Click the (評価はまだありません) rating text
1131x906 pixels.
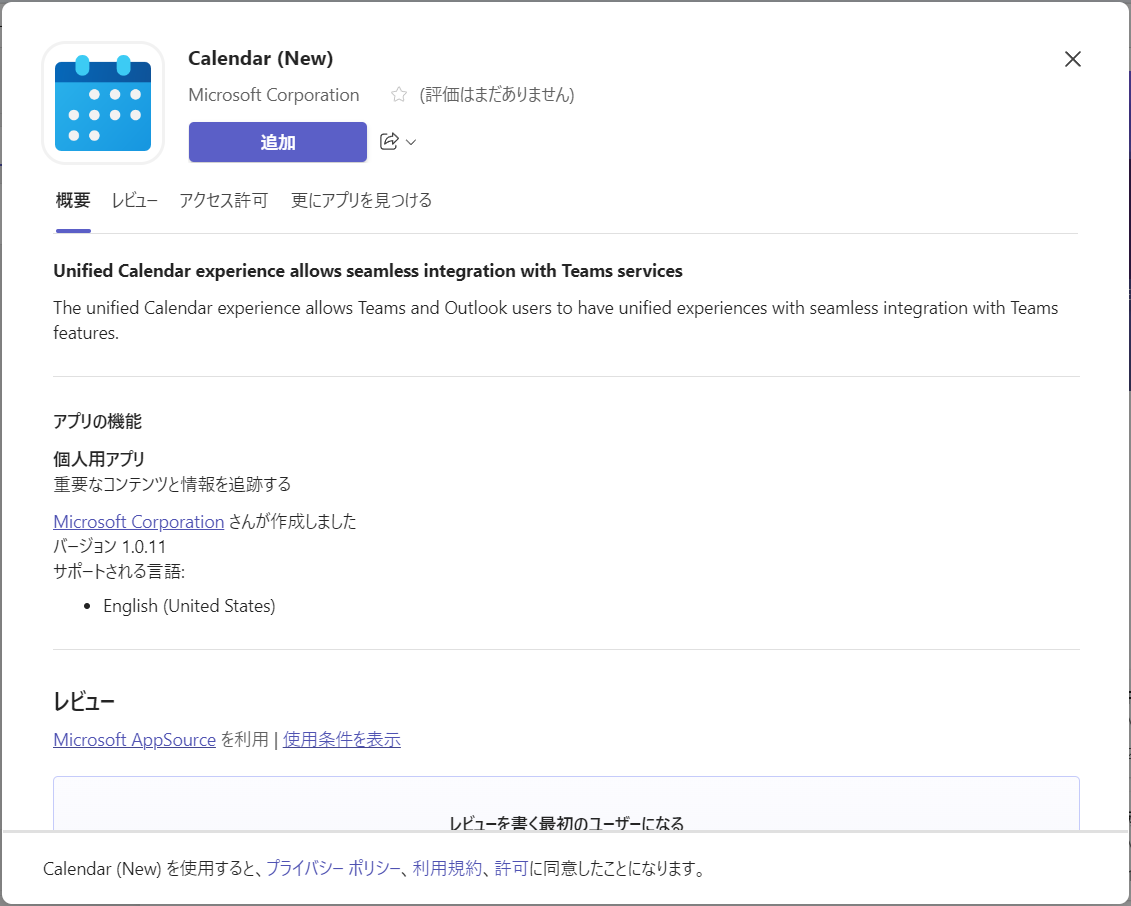click(497, 94)
